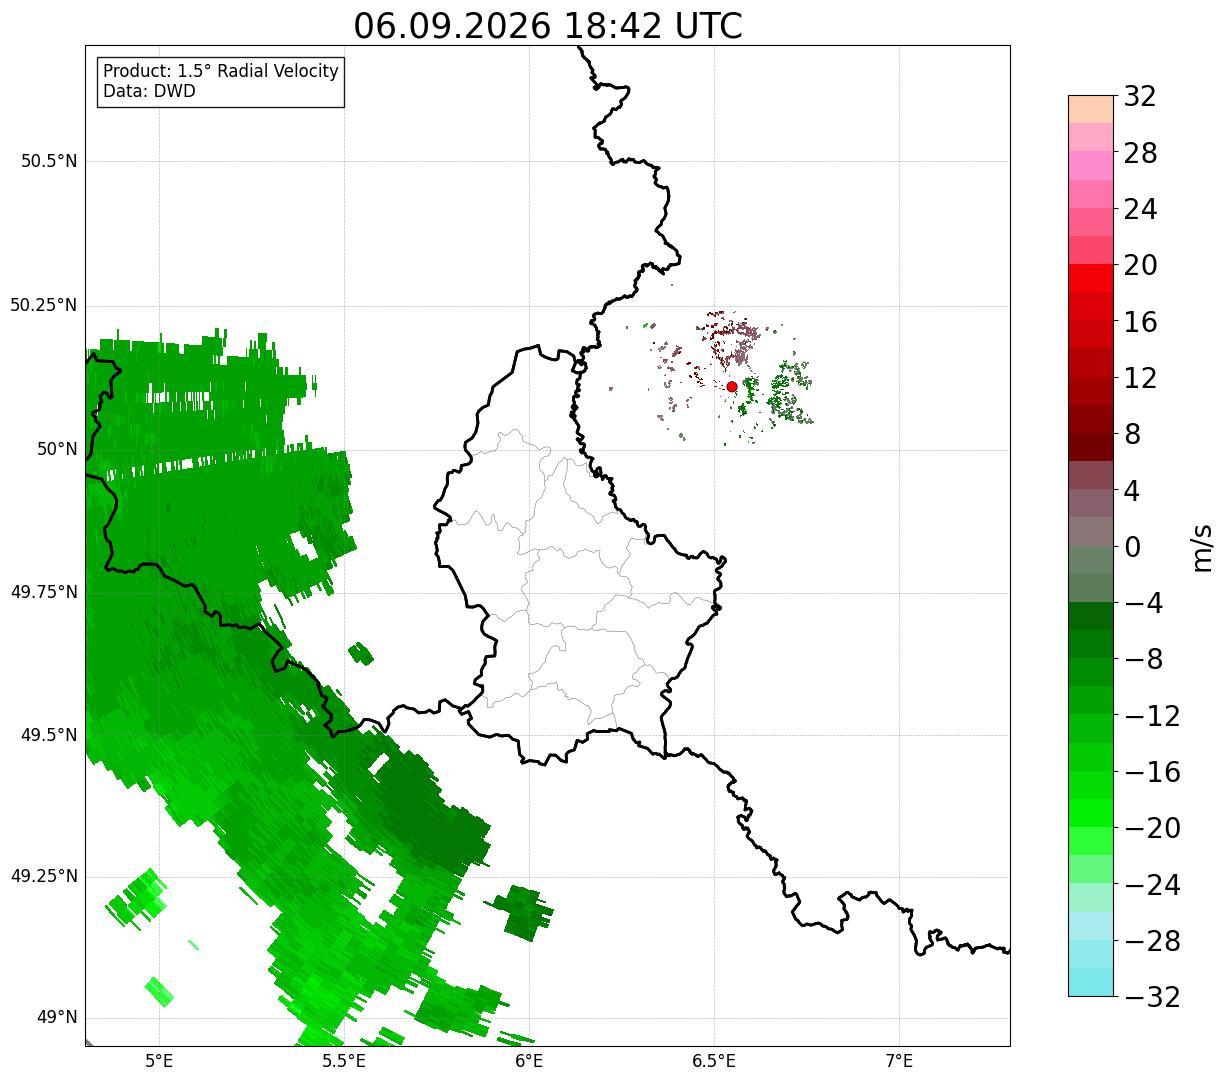Select the bright green echo patch near 49.25°N 5°E
The width and height of the screenshot is (1225, 1081).
coord(138,897)
